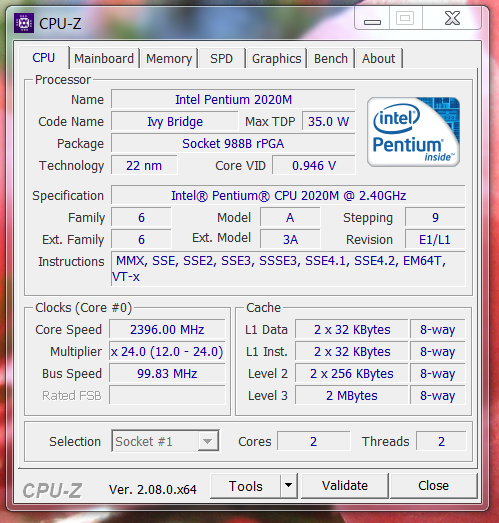The height and width of the screenshot is (523, 499).
Task: Click the empty Rated FSB field
Action: pyautogui.click(x=167, y=396)
